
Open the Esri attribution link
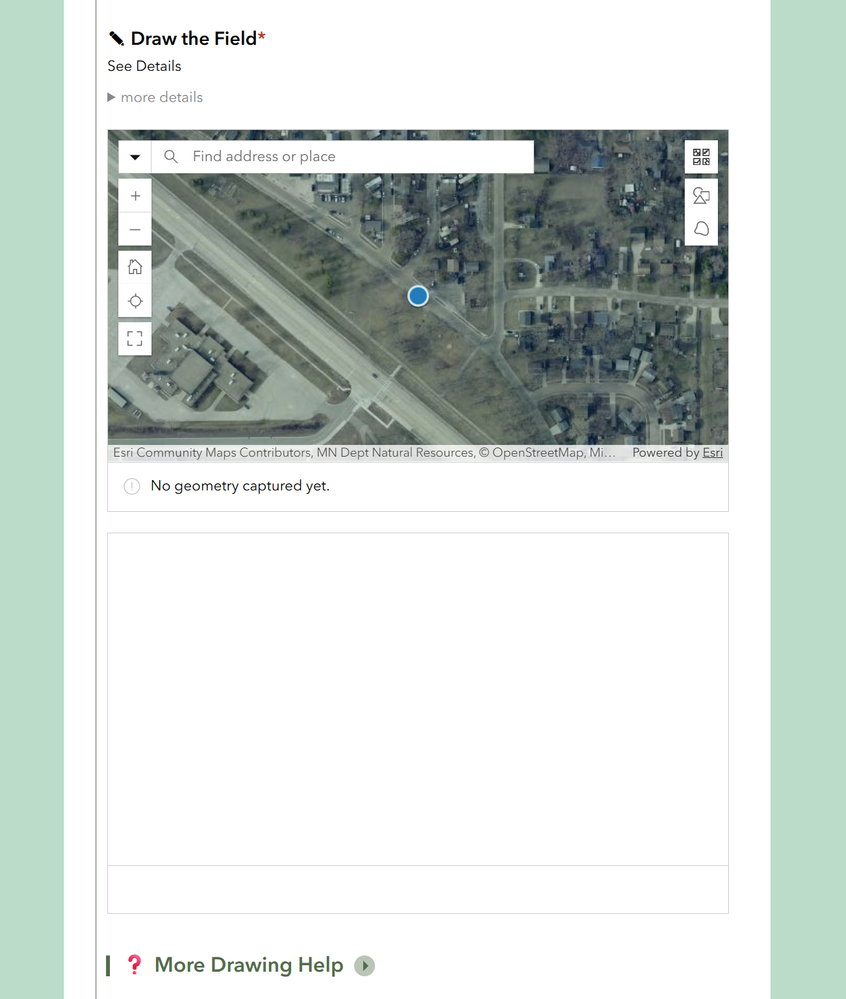pyautogui.click(x=712, y=452)
